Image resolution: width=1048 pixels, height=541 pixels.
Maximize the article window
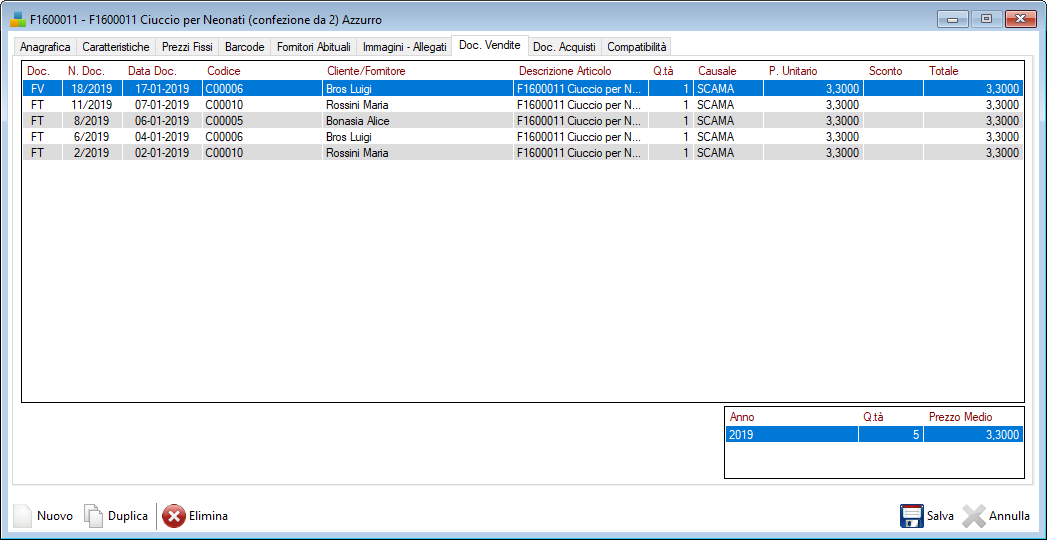pyautogui.click(x=985, y=19)
